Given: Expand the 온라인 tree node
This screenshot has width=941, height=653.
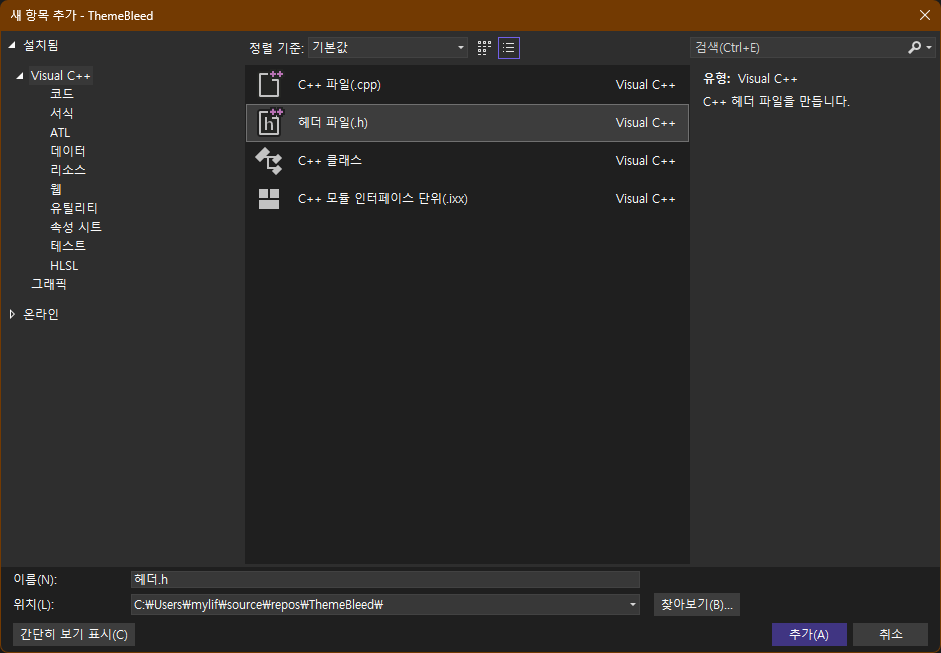Looking at the screenshot, I should (x=12, y=314).
